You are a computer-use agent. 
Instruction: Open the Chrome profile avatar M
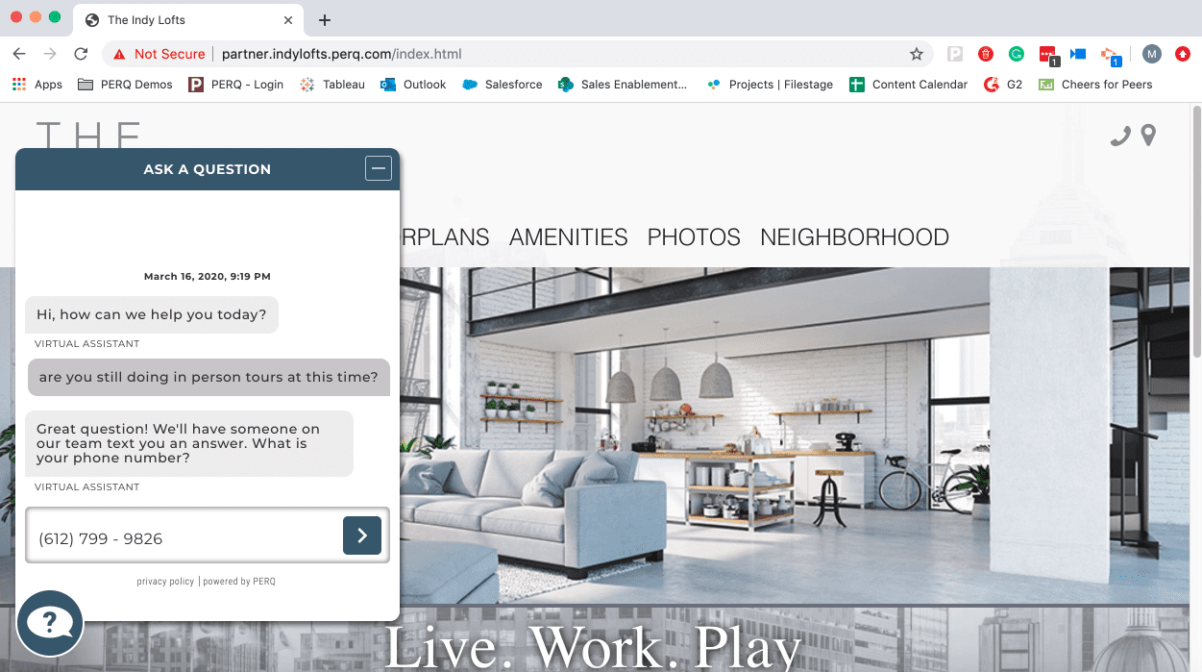(x=1152, y=54)
